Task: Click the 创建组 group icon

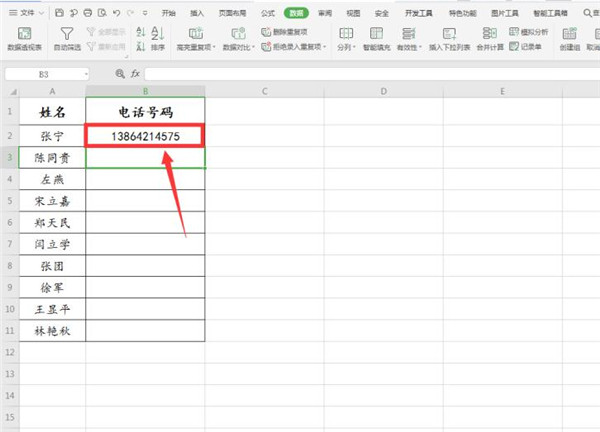Action: tap(569, 34)
